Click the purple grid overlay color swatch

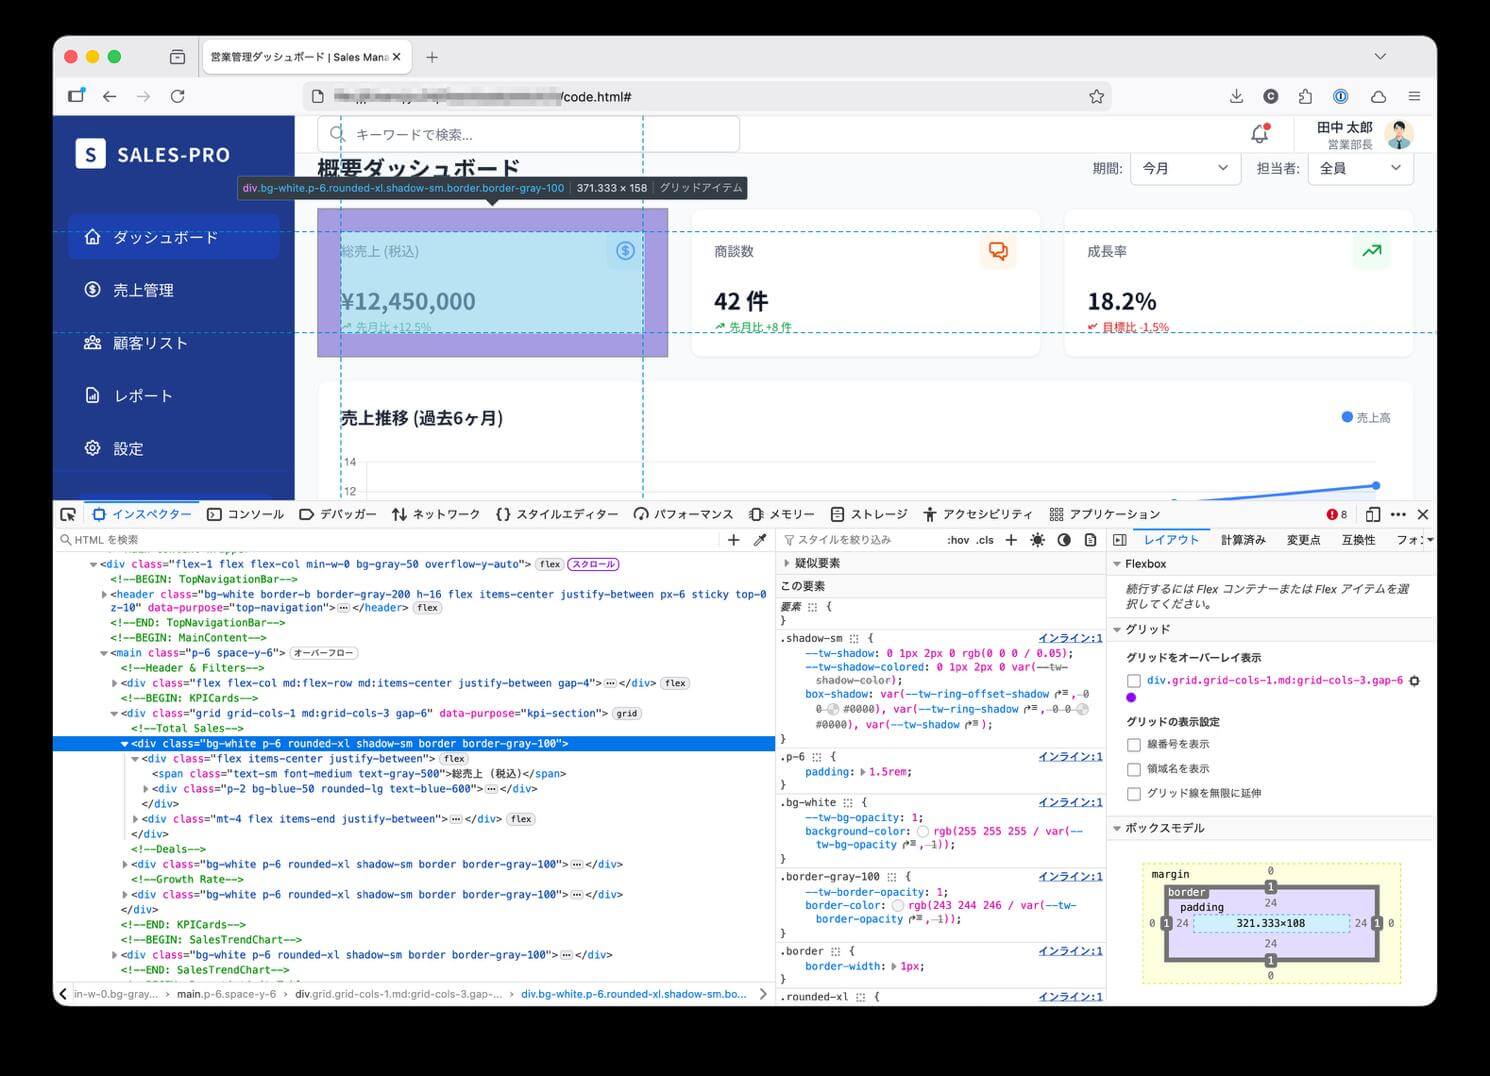1131,698
